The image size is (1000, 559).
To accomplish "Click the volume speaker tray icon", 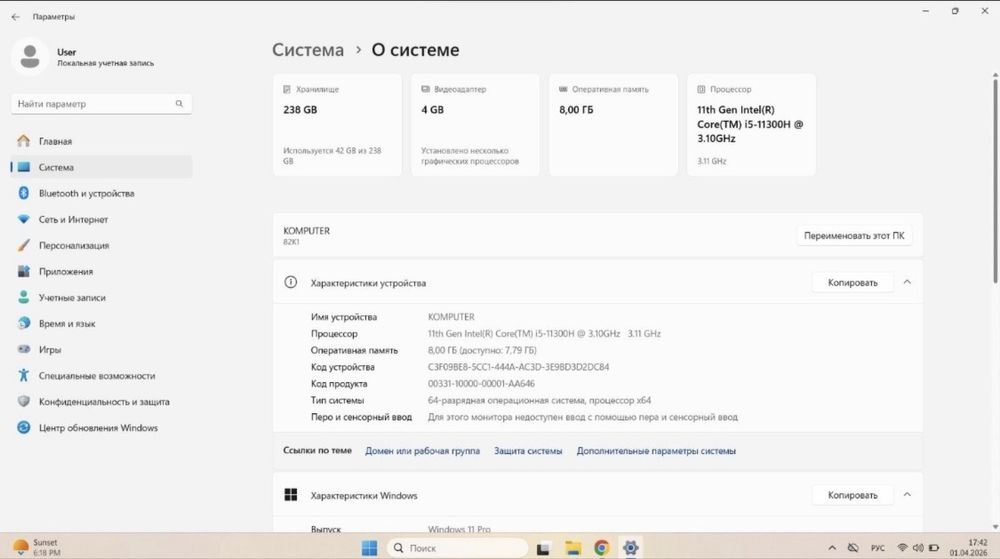I will (918, 548).
